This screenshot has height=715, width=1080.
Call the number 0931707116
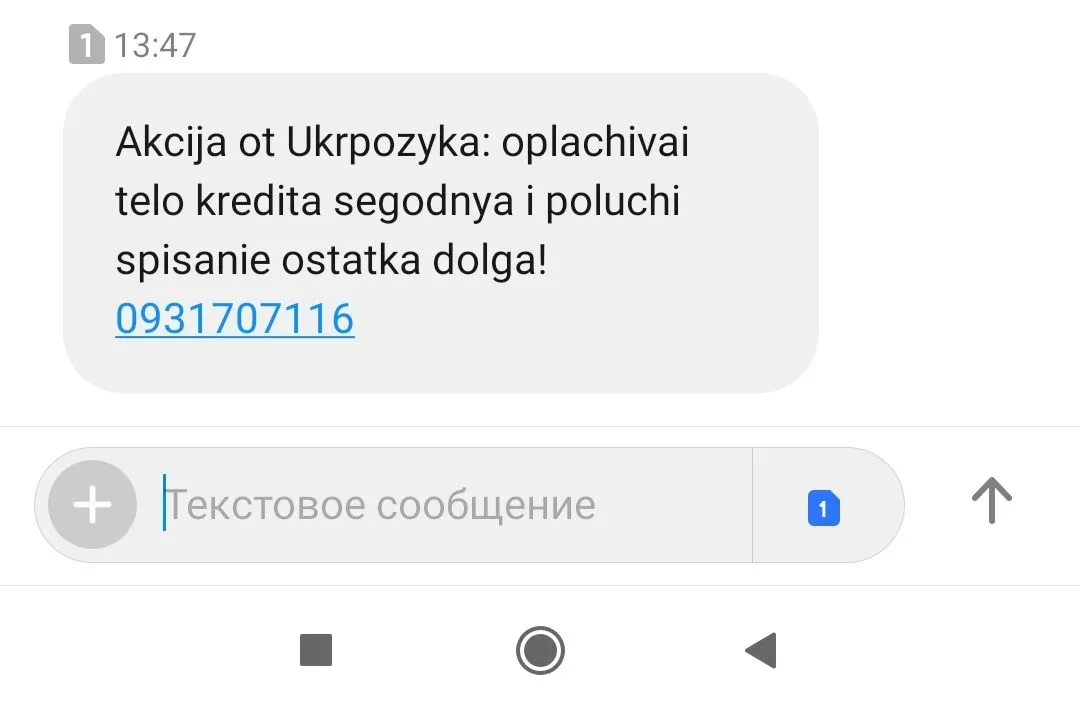tap(235, 318)
